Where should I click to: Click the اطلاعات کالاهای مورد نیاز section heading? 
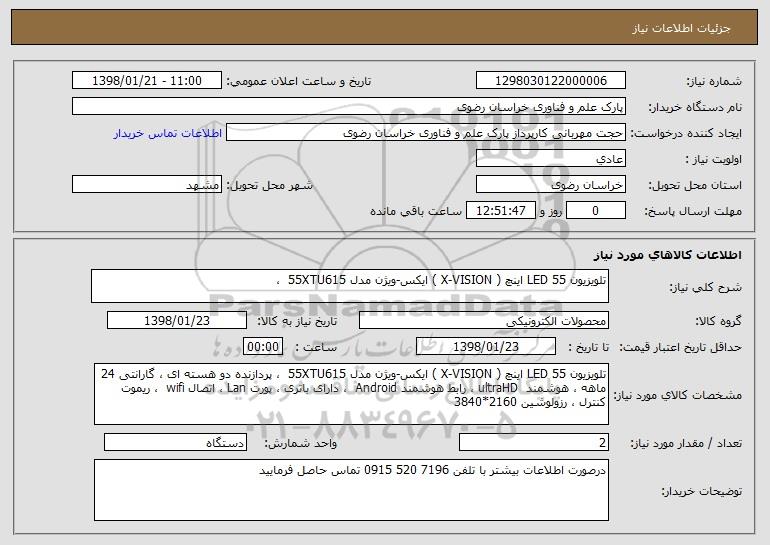(667, 255)
